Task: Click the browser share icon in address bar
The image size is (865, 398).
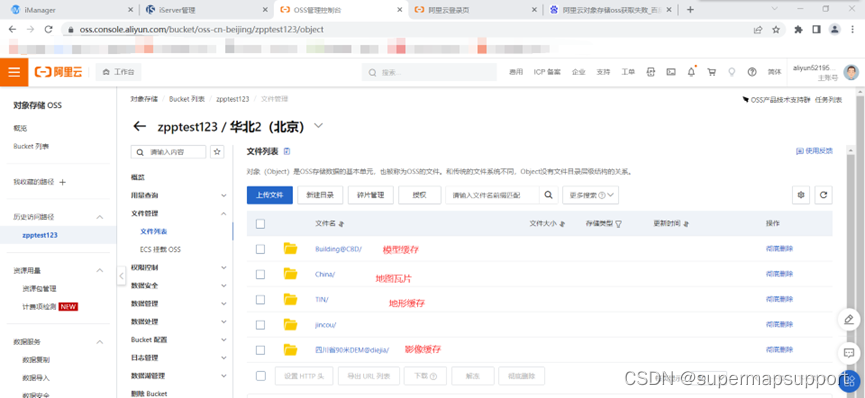Action: (758, 29)
